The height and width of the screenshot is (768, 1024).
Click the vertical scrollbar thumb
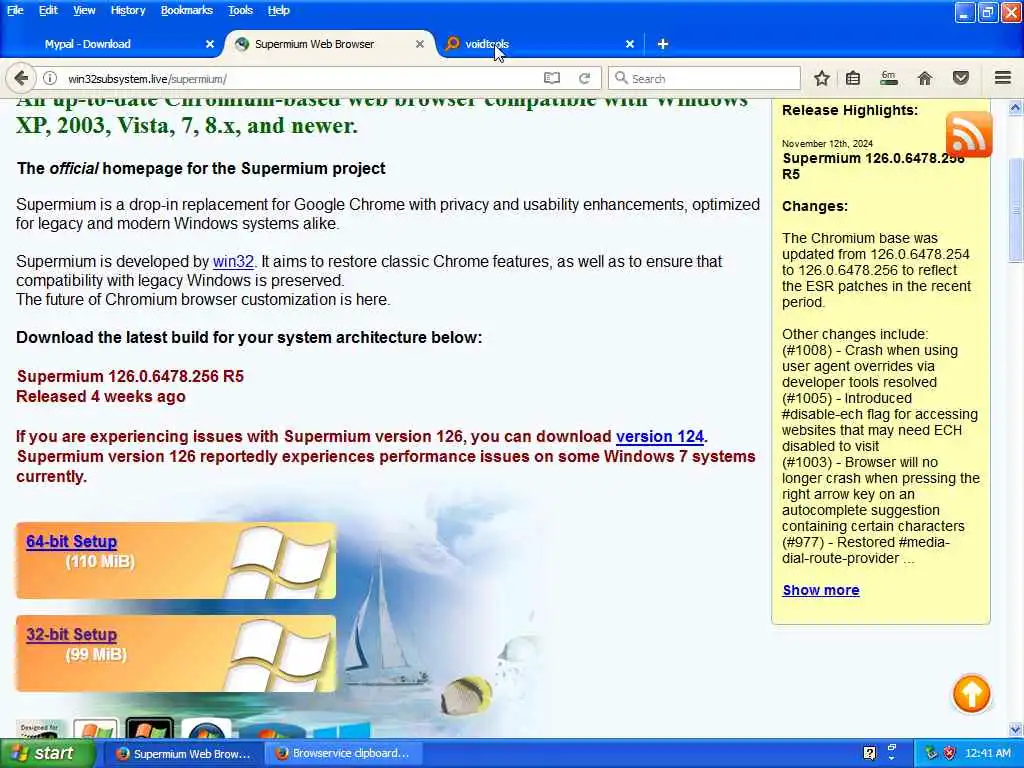[1016, 210]
